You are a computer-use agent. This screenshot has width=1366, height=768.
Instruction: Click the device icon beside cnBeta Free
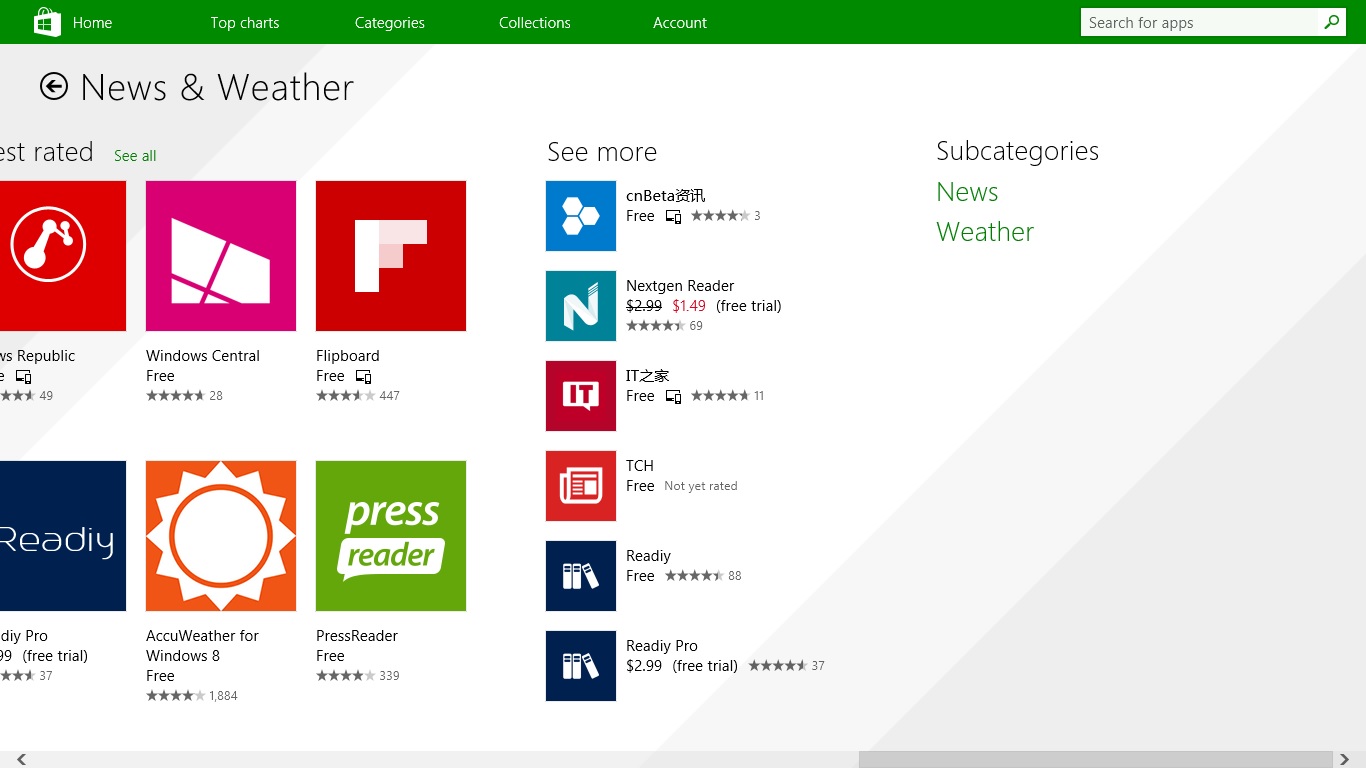pos(674,217)
